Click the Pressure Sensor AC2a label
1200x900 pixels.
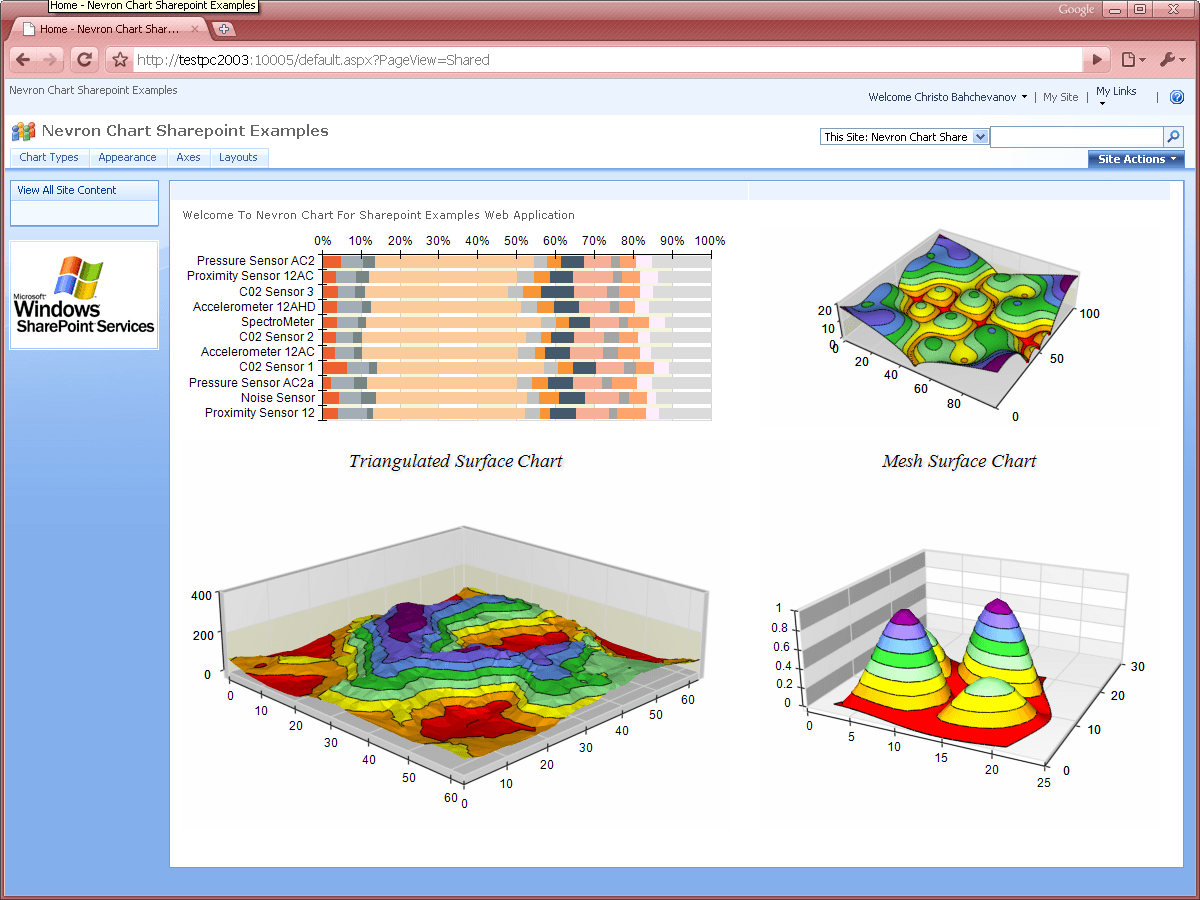tap(251, 383)
